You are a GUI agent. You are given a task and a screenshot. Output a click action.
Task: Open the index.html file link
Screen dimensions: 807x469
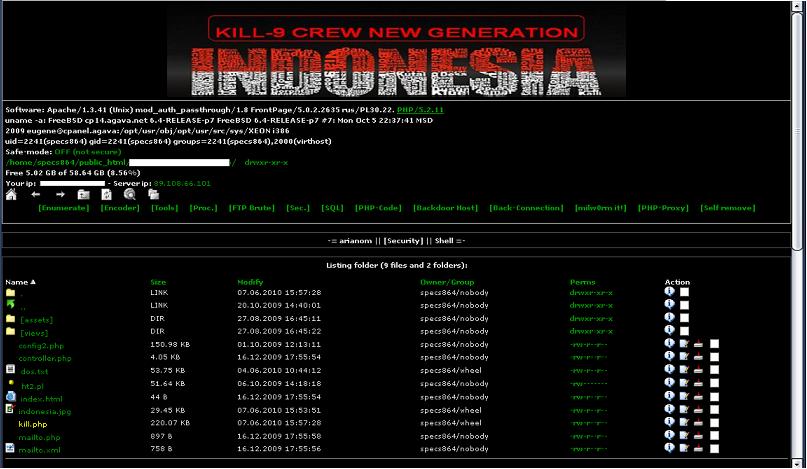coord(41,399)
